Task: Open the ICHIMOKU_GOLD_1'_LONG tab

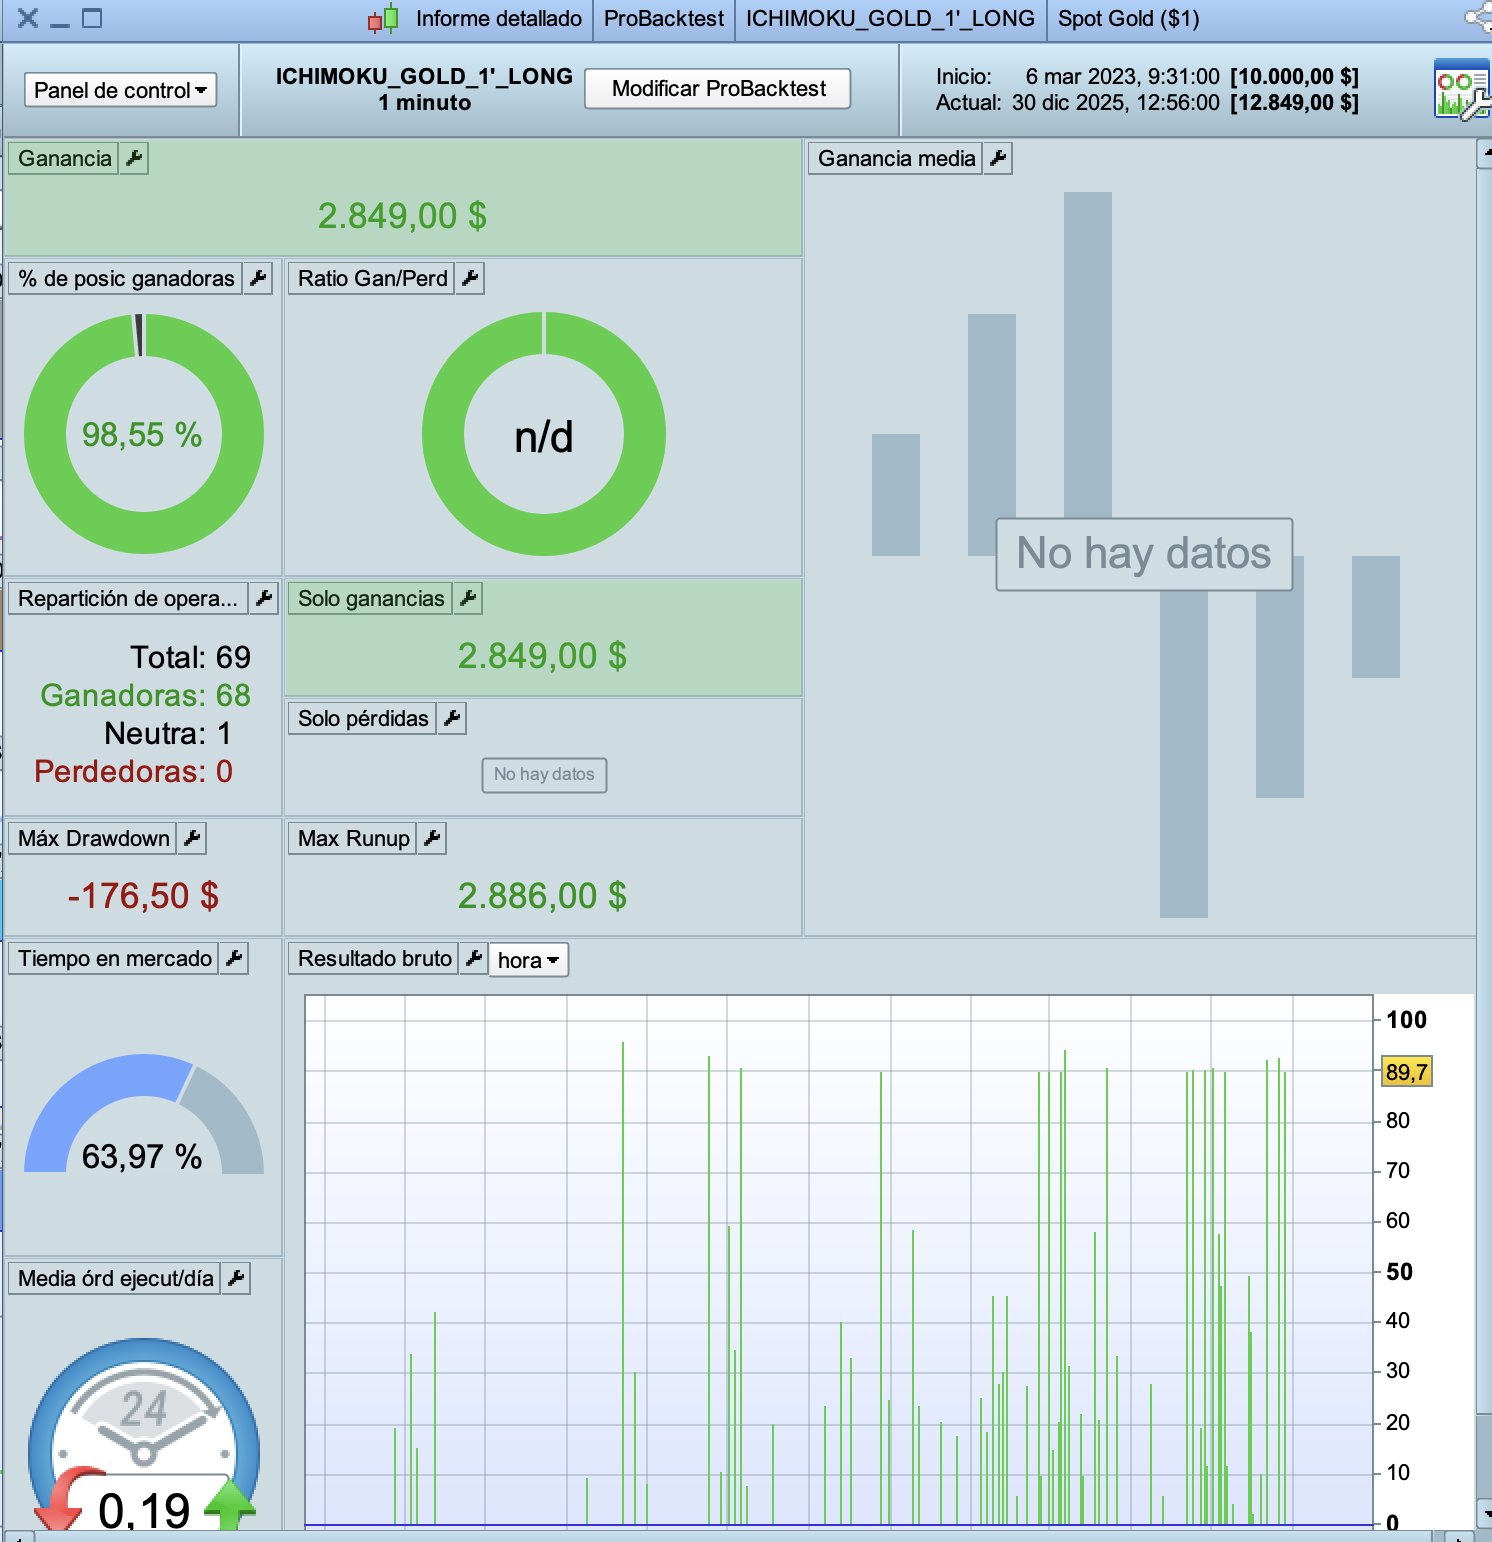Action: click(890, 19)
